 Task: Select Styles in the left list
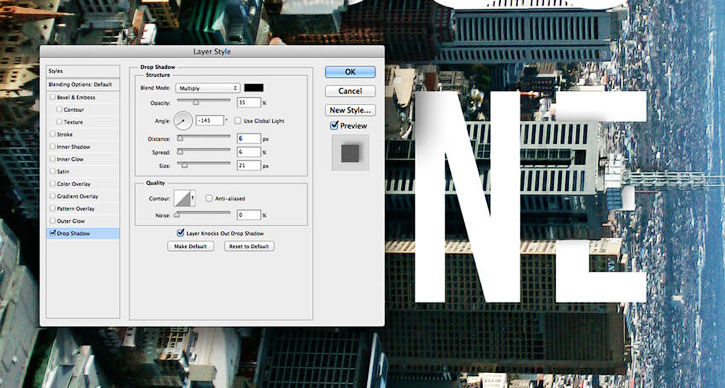[x=83, y=71]
